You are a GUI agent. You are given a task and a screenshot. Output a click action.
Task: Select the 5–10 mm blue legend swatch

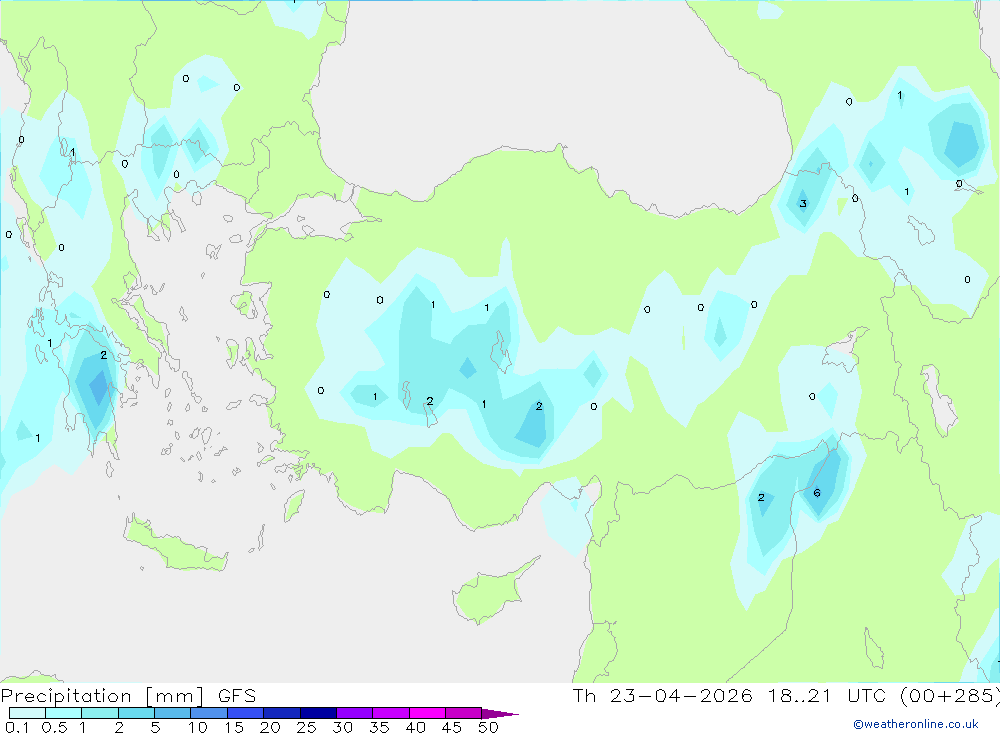coord(173,713)
